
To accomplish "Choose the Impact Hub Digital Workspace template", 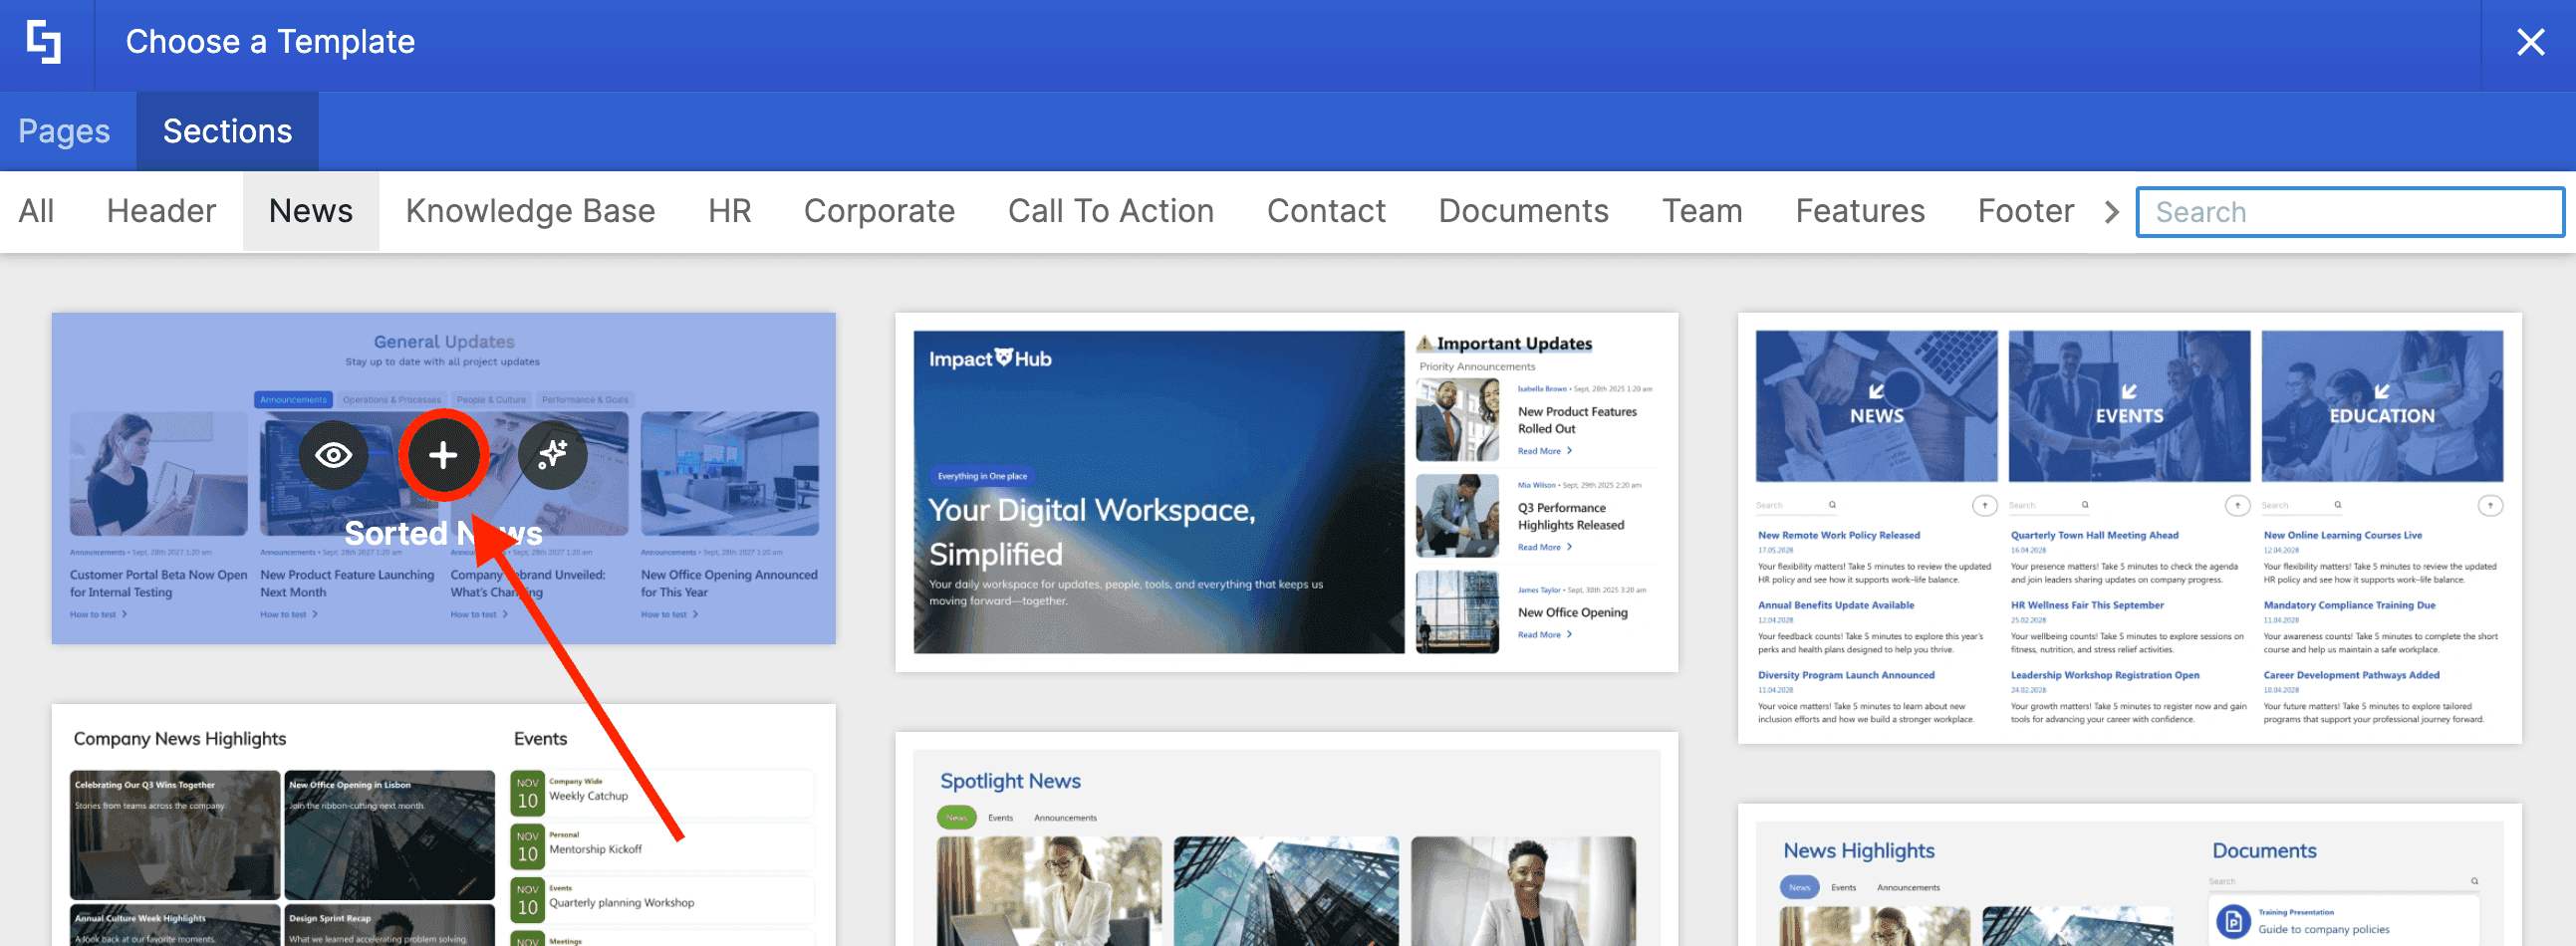I will (1286, 492).
